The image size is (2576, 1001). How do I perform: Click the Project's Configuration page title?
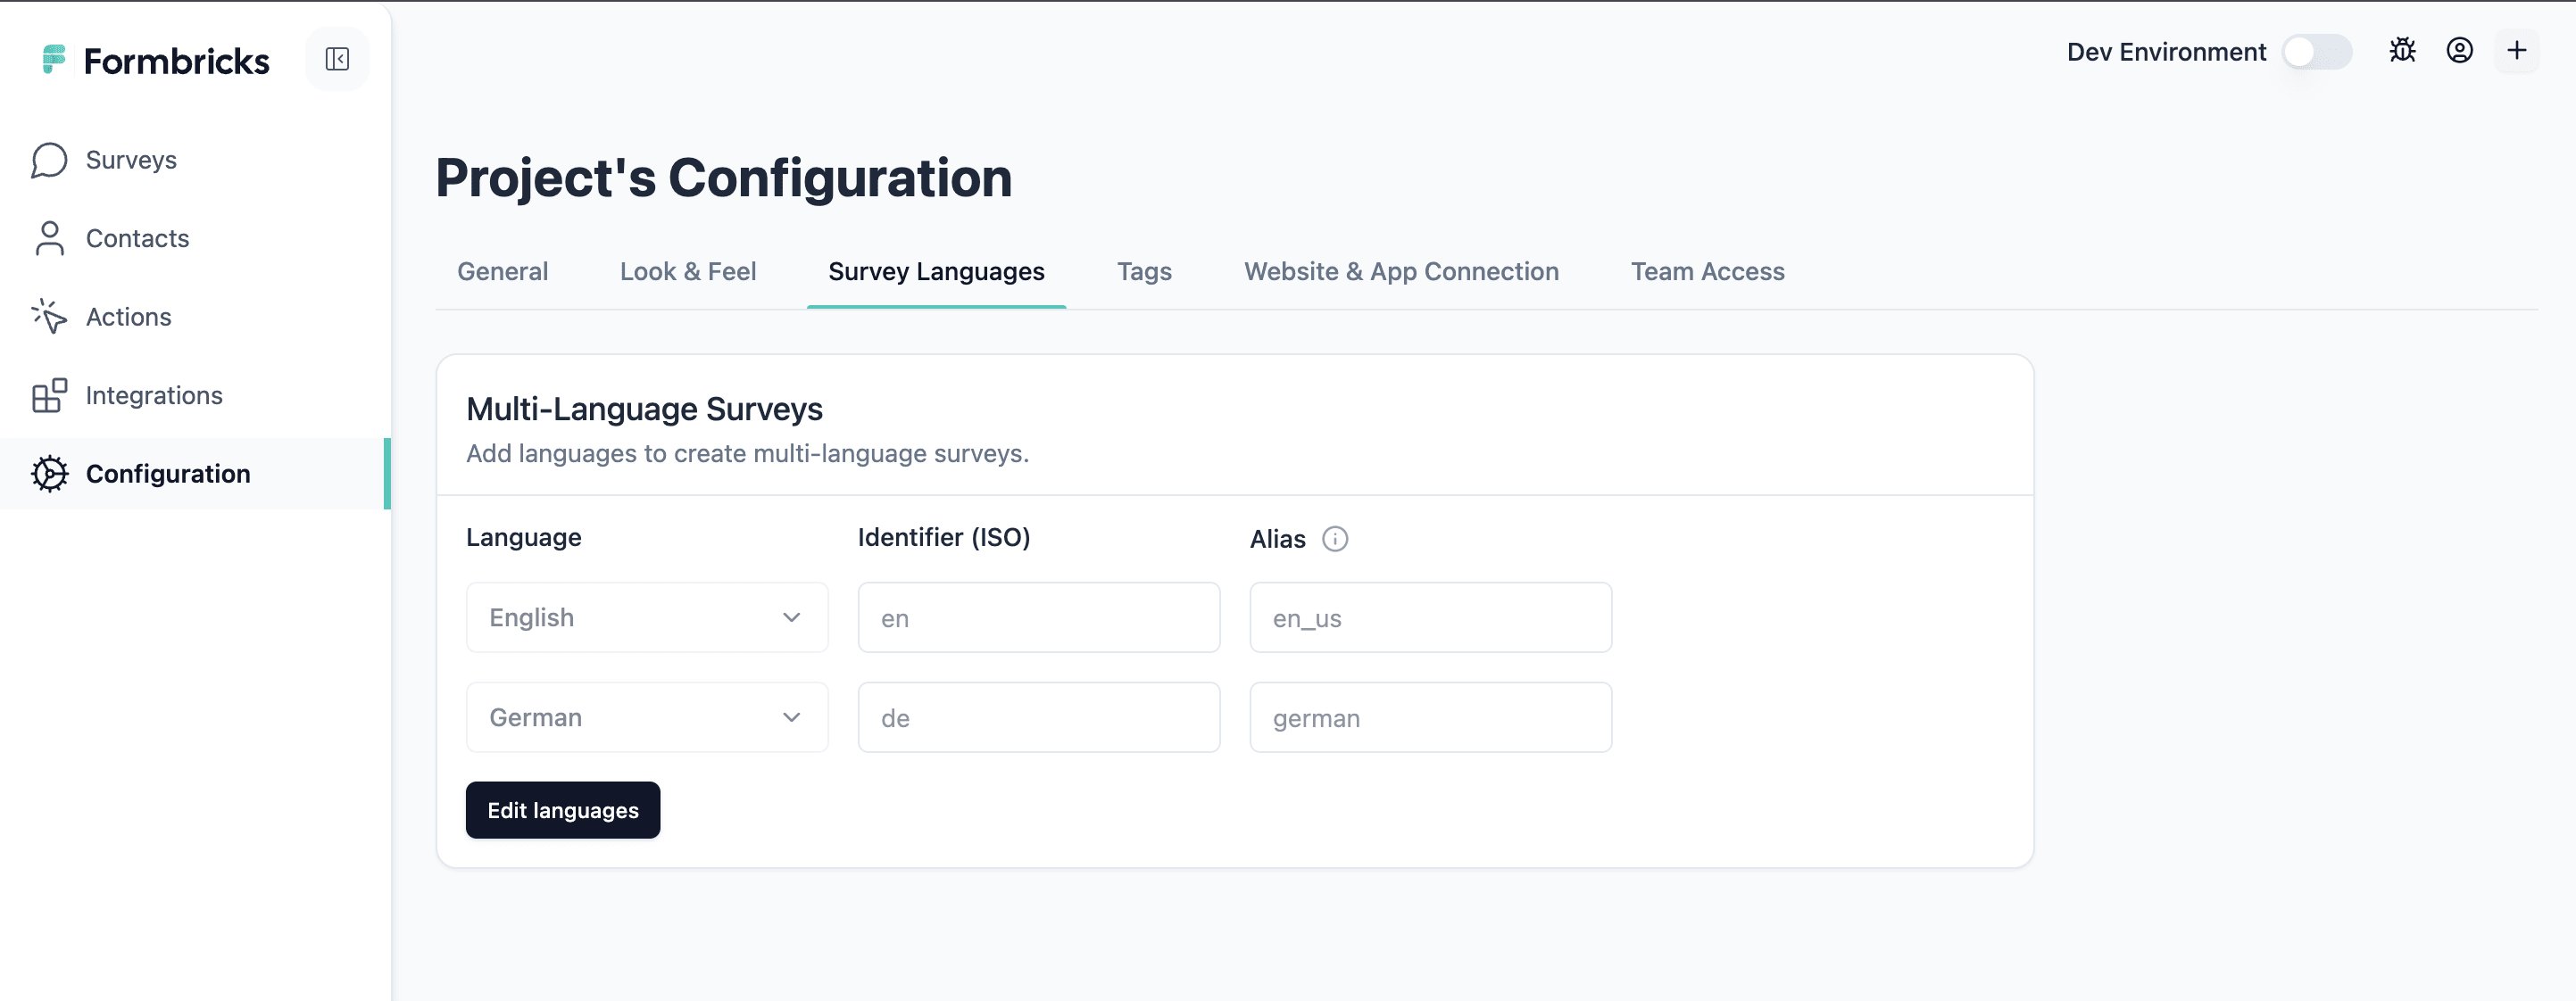pyautogui.click(x=724, y=178)
